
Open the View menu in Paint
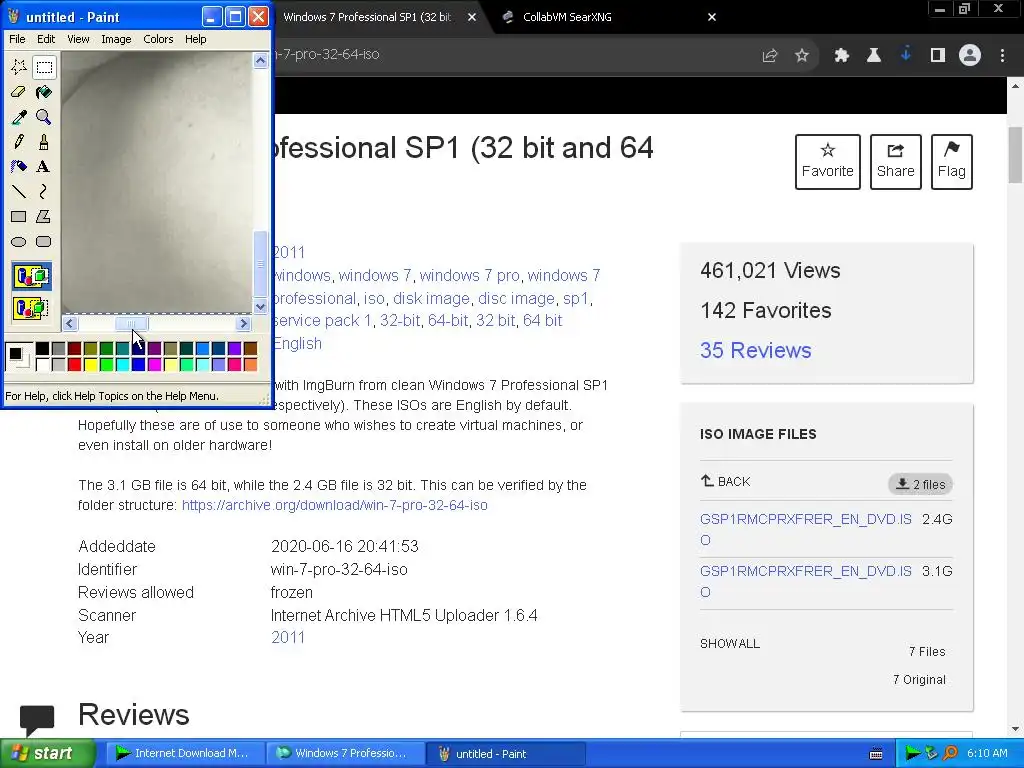click(78, 39)
